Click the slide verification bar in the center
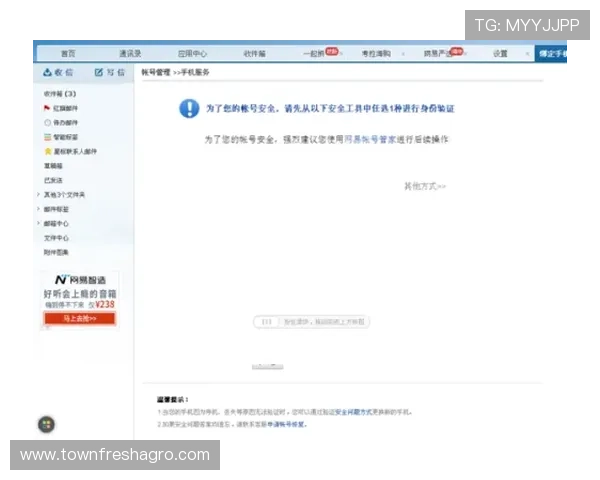This screenshot has height=480, width=600. click(311, 322)
